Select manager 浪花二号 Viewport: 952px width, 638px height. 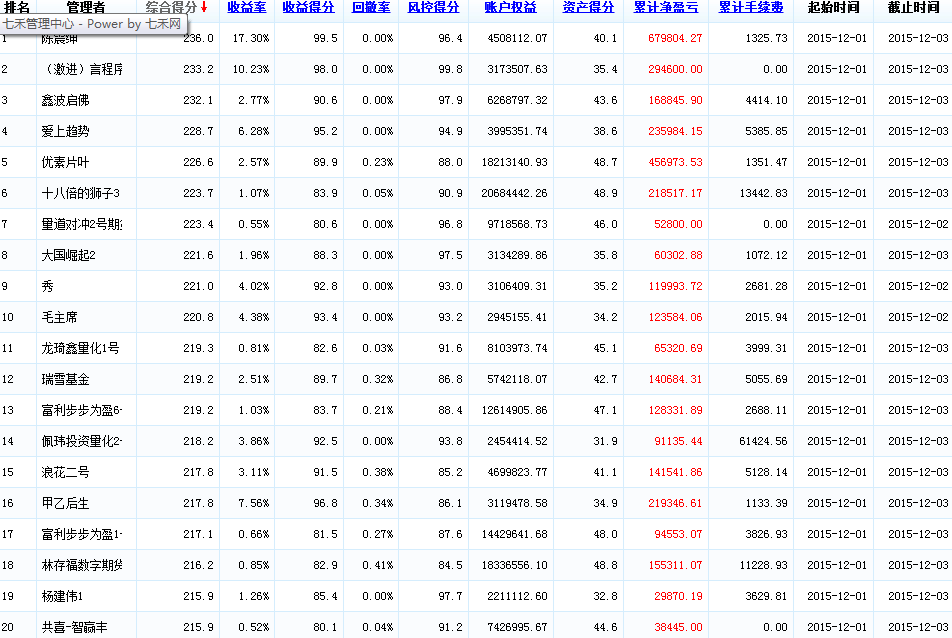point(65,472)
